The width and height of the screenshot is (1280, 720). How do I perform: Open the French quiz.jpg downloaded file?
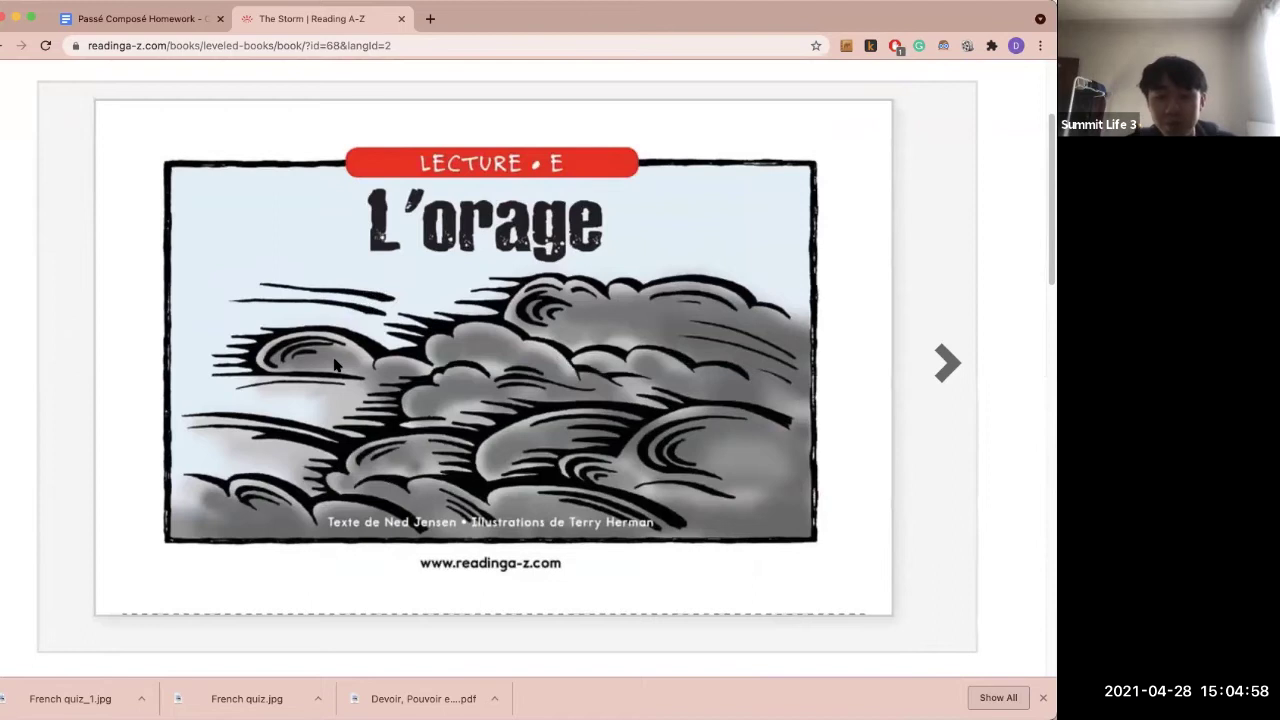pyautogui.click(x=246, y=699)
